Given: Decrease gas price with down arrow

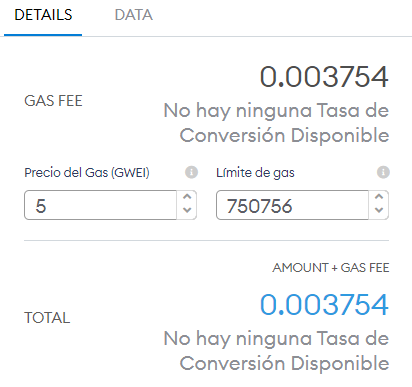Looking at the screenshot, I should click(187, 211).
